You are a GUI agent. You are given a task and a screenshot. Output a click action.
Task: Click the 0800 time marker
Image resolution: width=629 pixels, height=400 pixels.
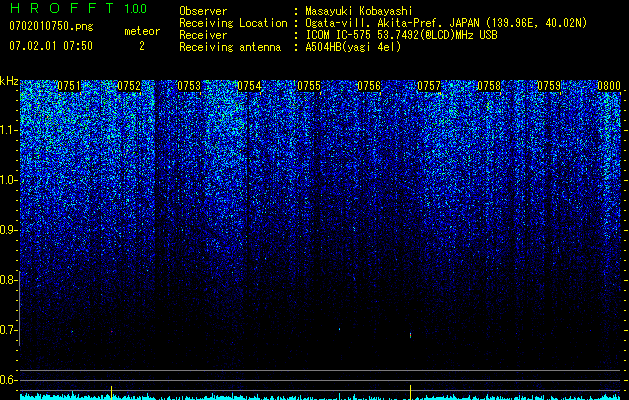point(609,86)
